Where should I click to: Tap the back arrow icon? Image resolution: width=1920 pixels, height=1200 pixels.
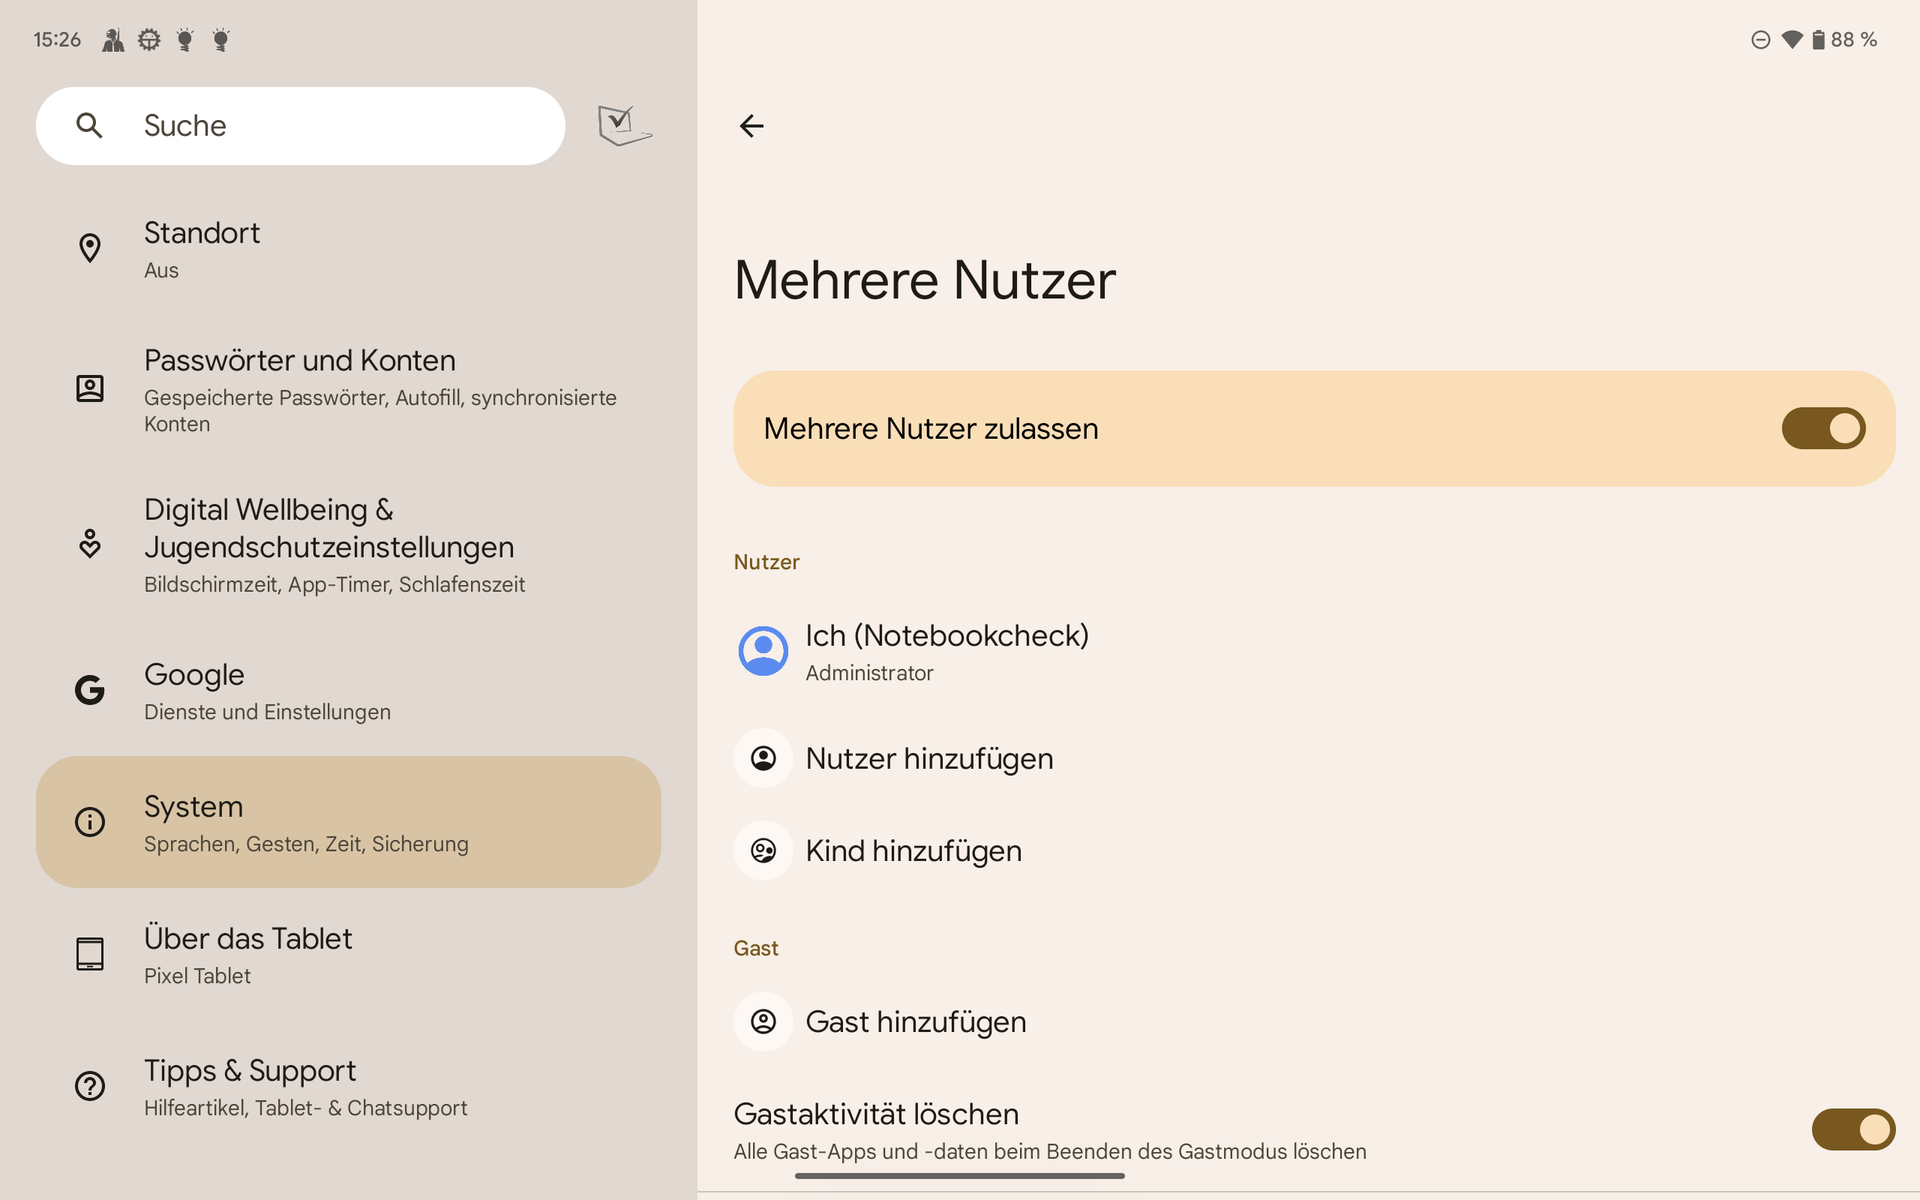751,126
